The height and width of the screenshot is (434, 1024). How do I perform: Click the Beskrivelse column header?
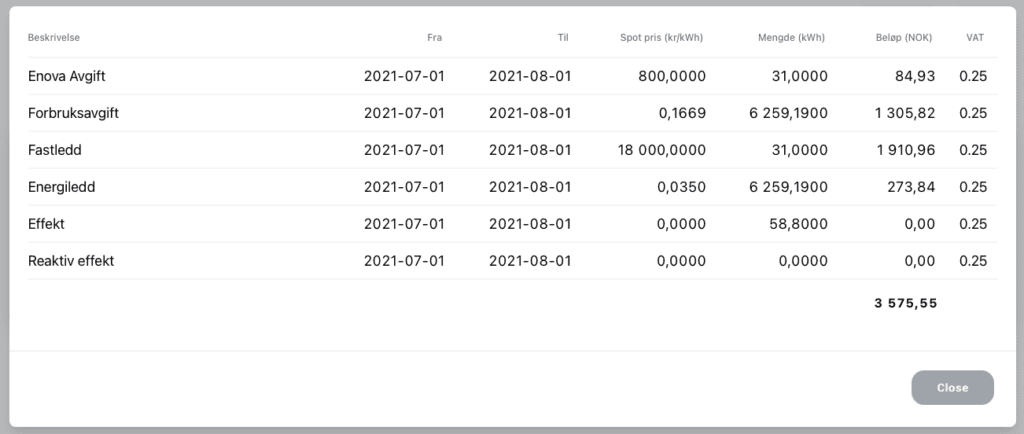(54, 38)
